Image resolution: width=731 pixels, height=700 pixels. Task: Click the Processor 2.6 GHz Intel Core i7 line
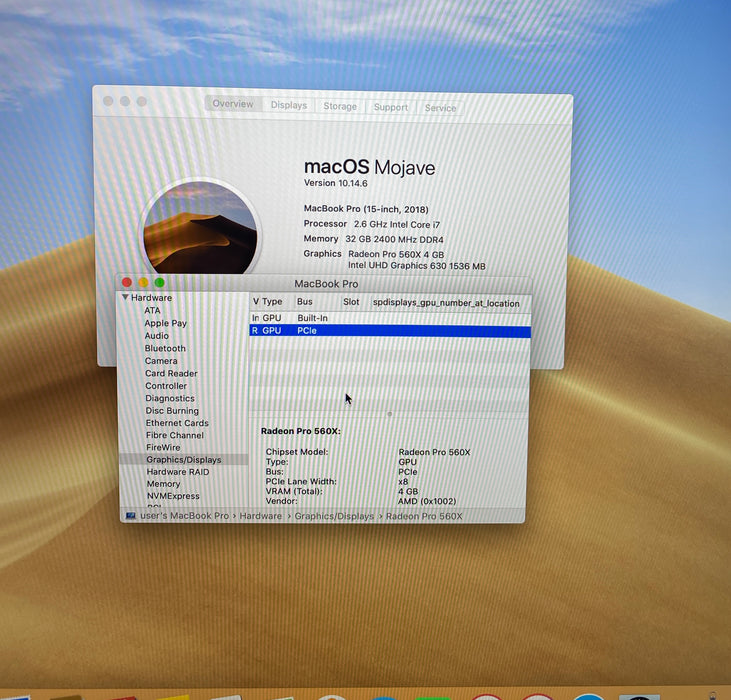click(x=372, y=224)
